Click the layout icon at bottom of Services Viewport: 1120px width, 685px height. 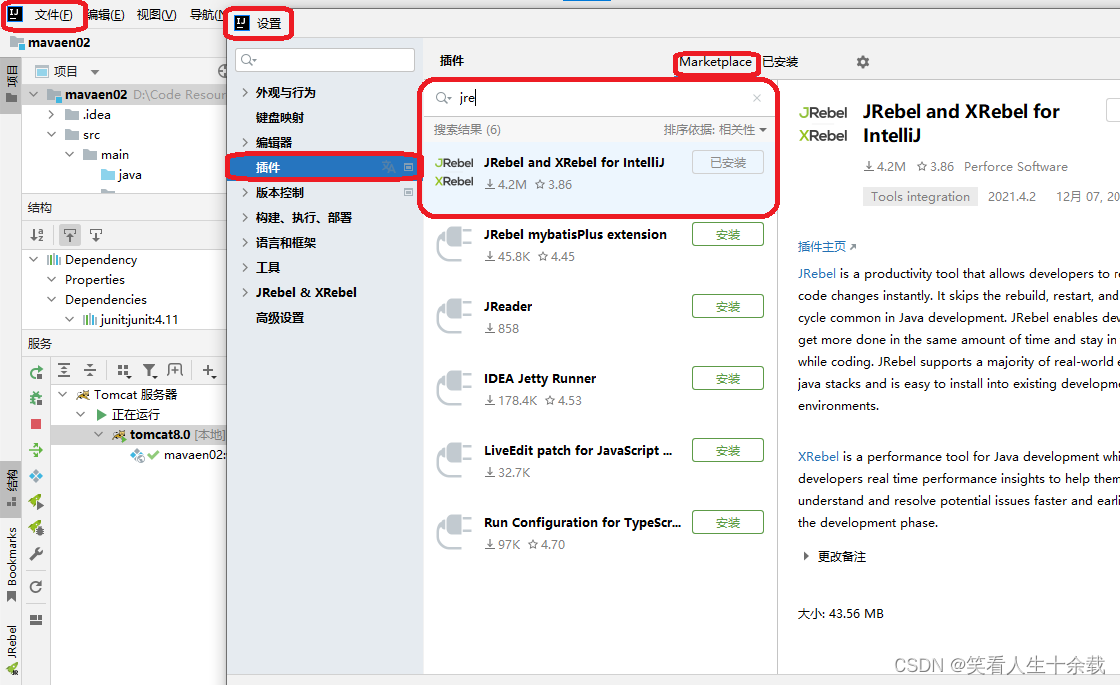tap(36, 619)
